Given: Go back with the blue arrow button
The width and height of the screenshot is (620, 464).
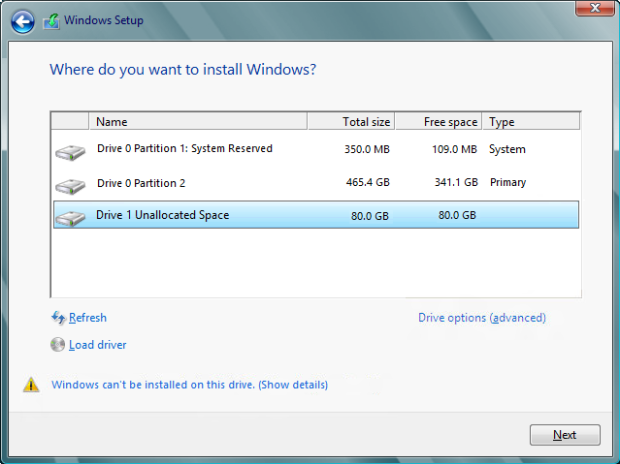Looking at the screenshot, I should (x=23, y=21).
